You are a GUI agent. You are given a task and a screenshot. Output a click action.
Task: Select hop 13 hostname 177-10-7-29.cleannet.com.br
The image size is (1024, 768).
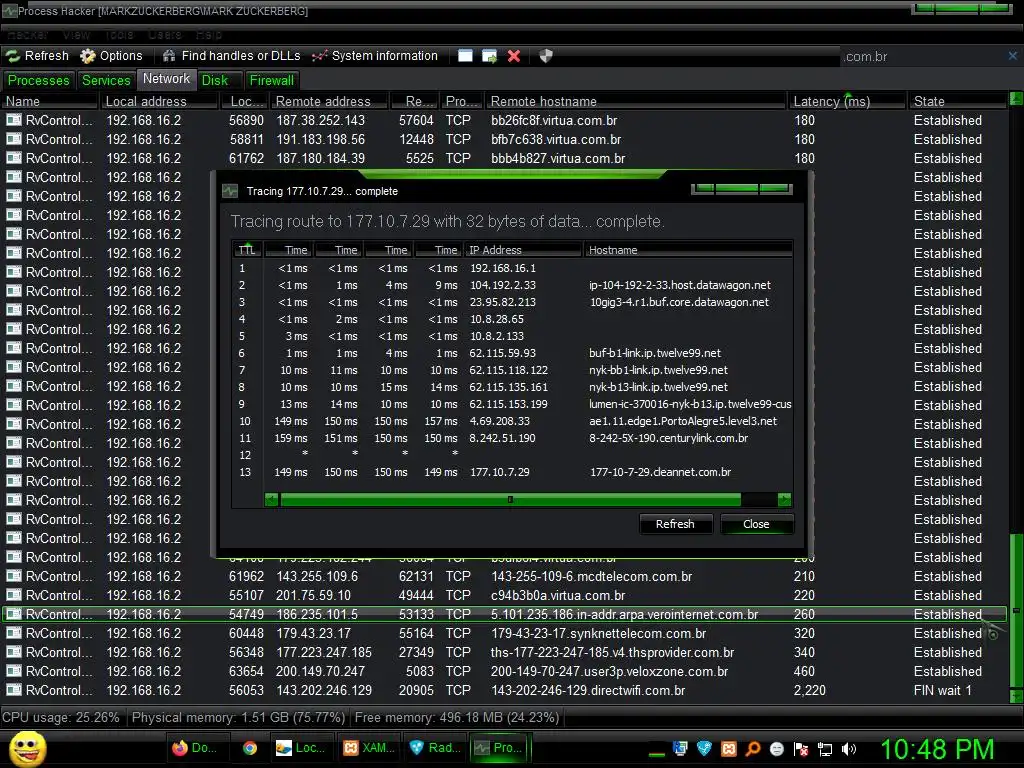click(660, 472)
